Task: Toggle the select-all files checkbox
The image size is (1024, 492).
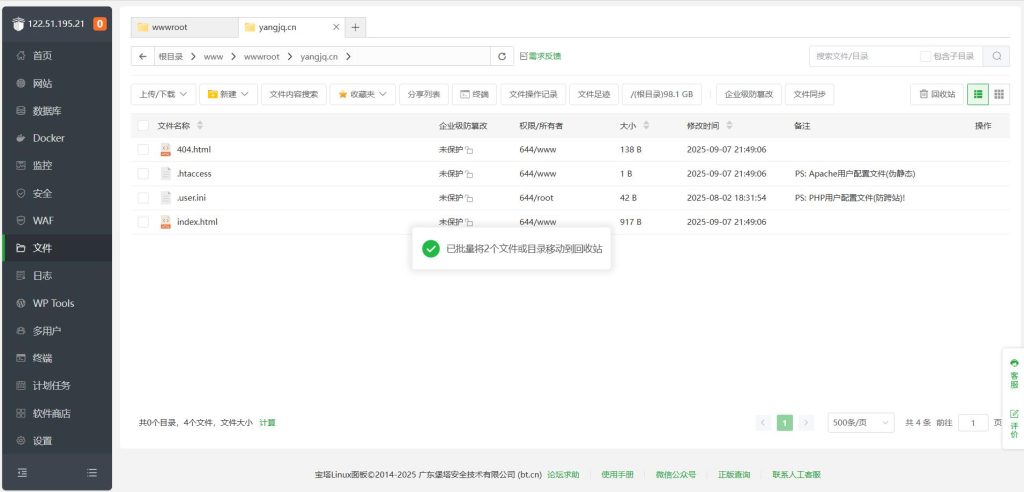Action: pyautogui.click(x=143, y=125)
